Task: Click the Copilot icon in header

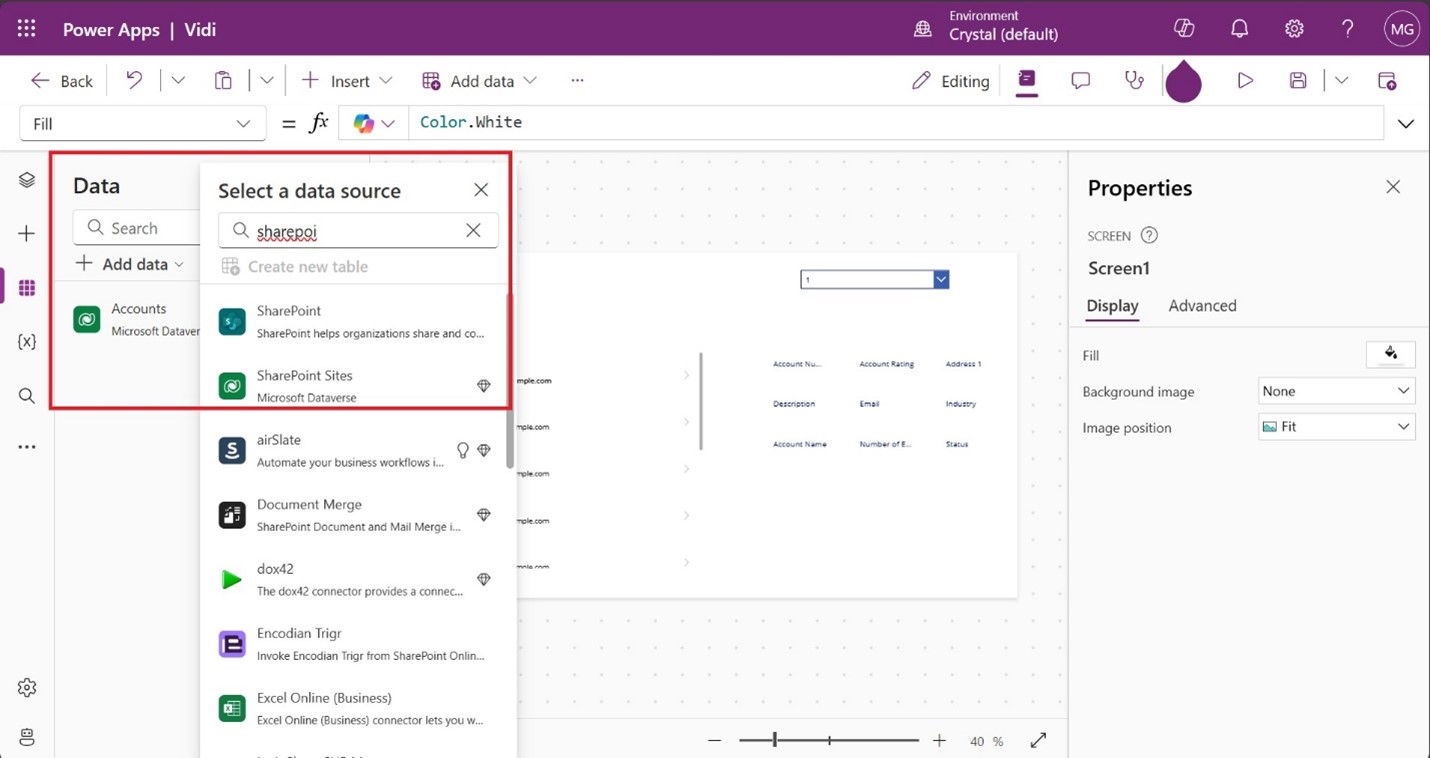Action: (1184, 29)
